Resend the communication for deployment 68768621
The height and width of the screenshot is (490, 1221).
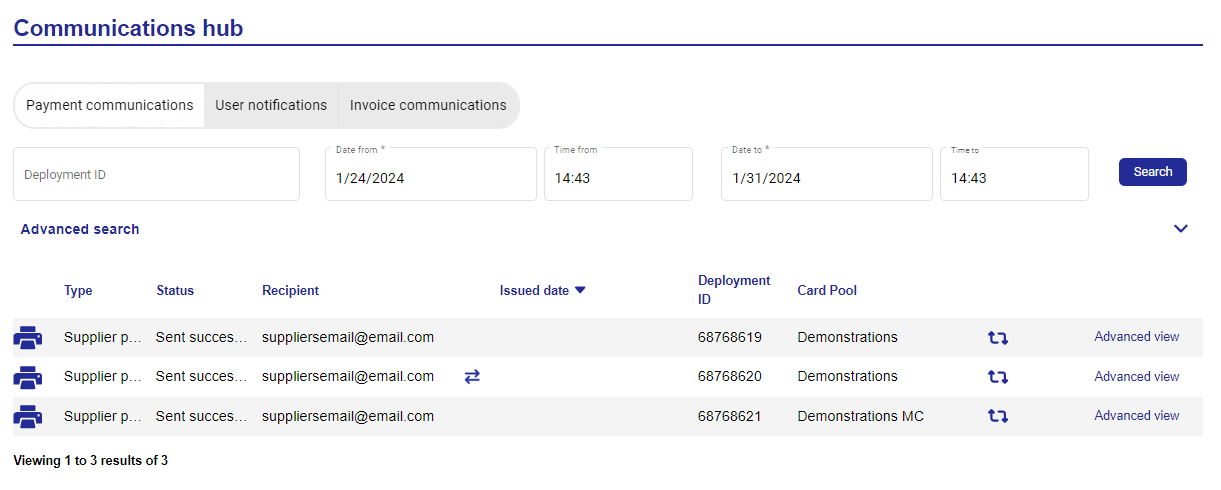click(x=998, y=416)
